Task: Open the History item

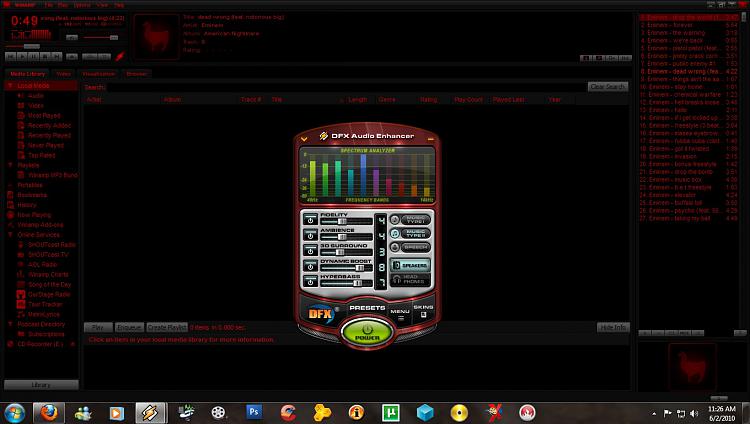Action: (27, 205)
